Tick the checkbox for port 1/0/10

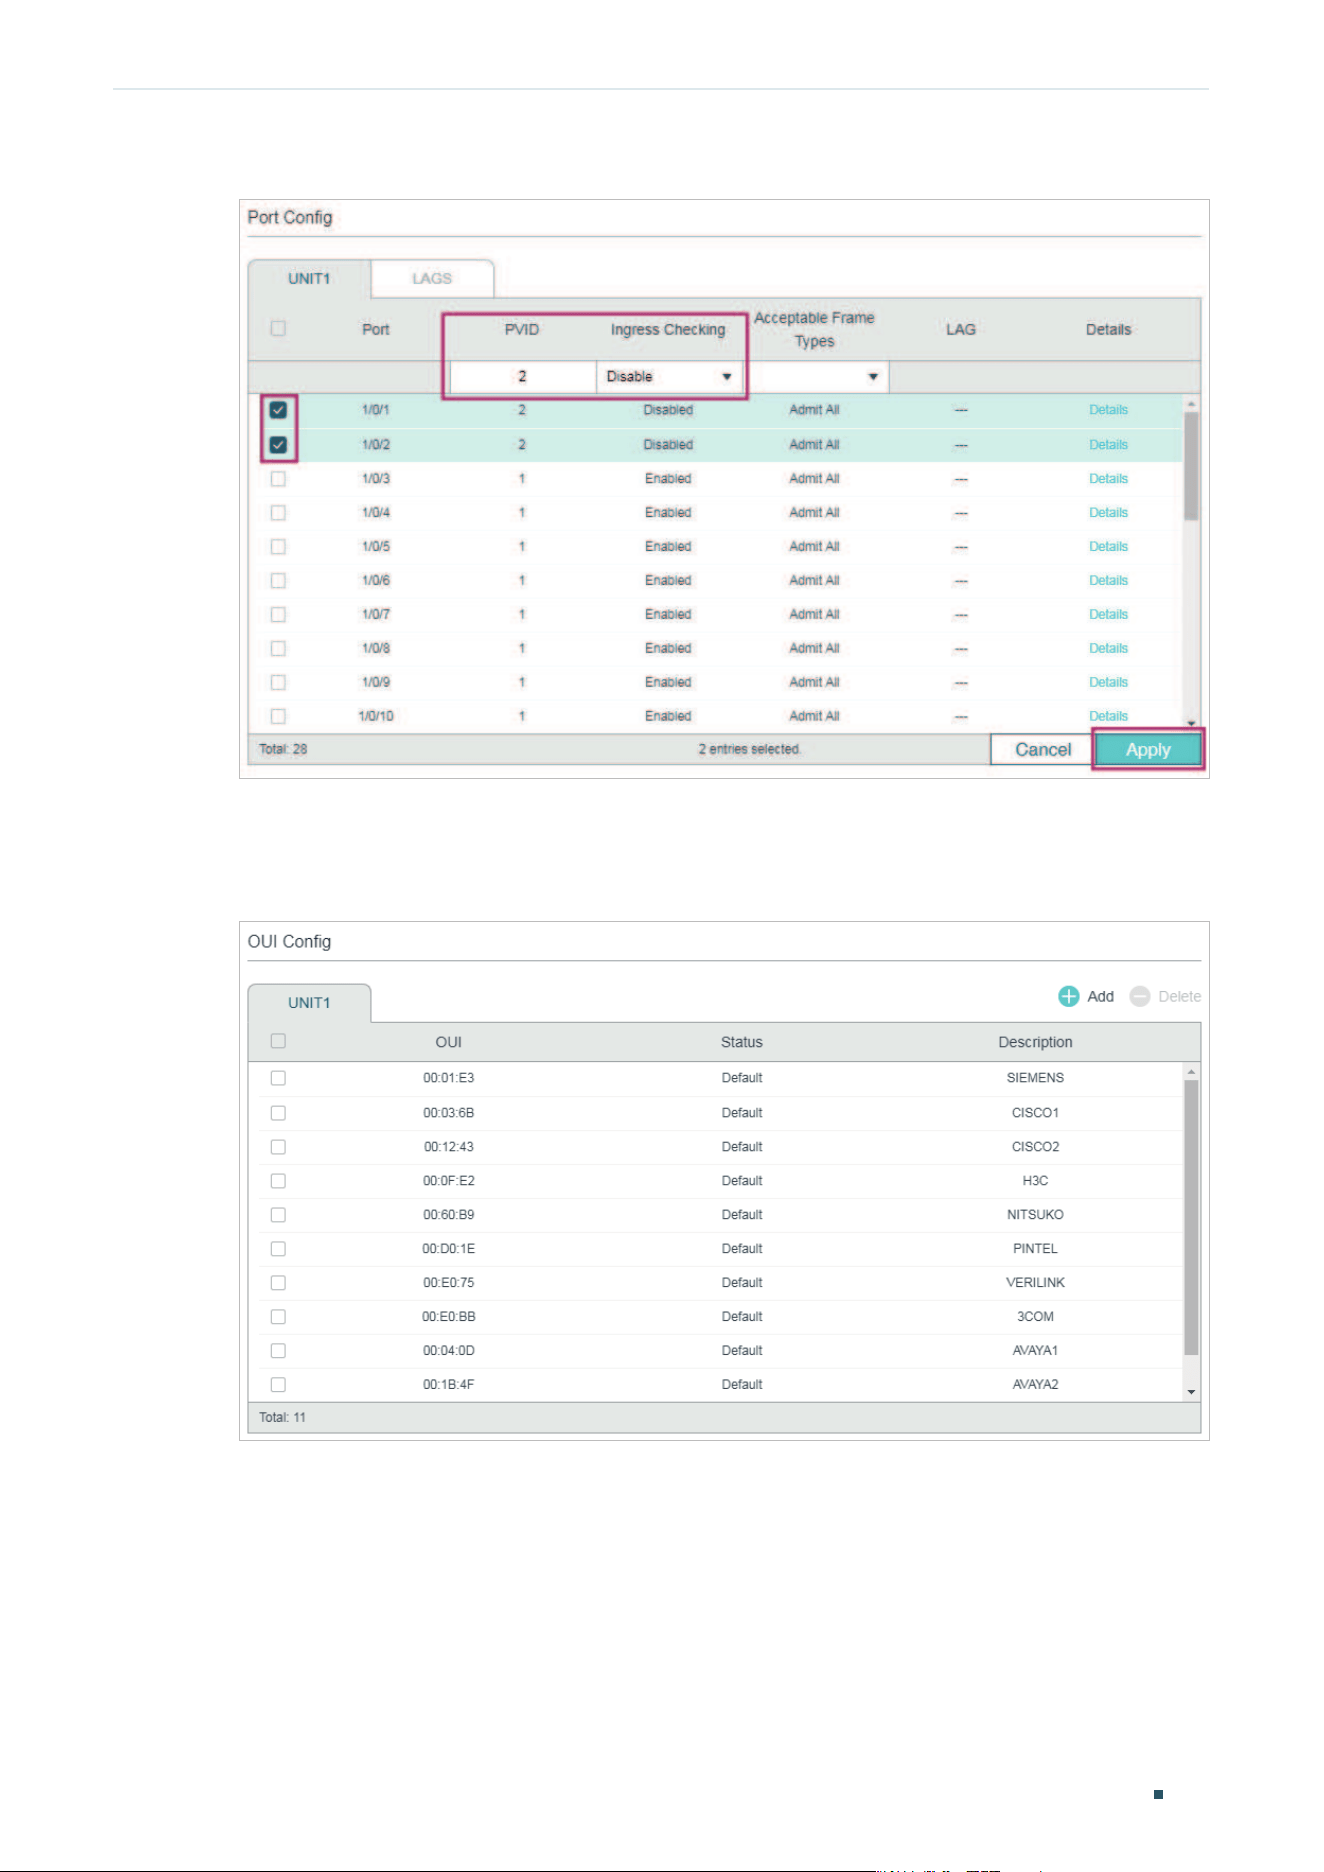tap(278, 717)
